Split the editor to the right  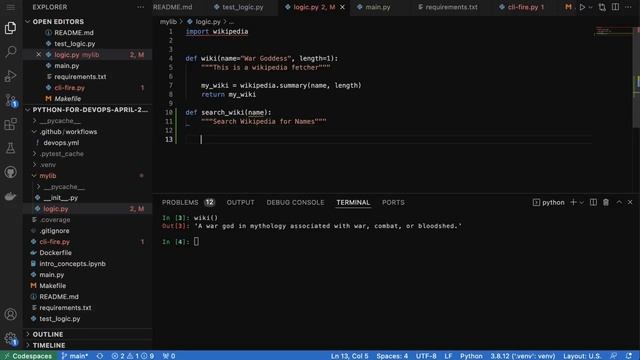pos(615,7)
